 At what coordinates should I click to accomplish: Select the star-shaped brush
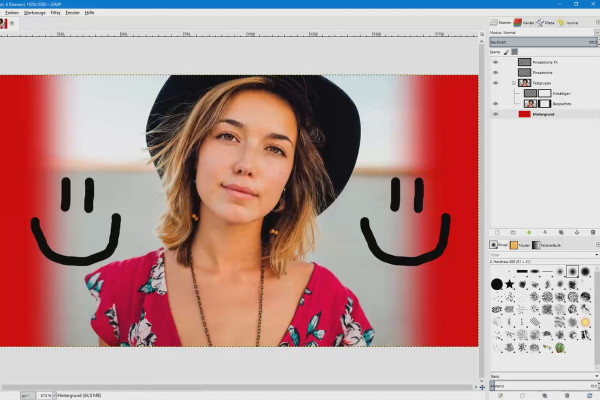pyautogui.click(x=509, y=284)
